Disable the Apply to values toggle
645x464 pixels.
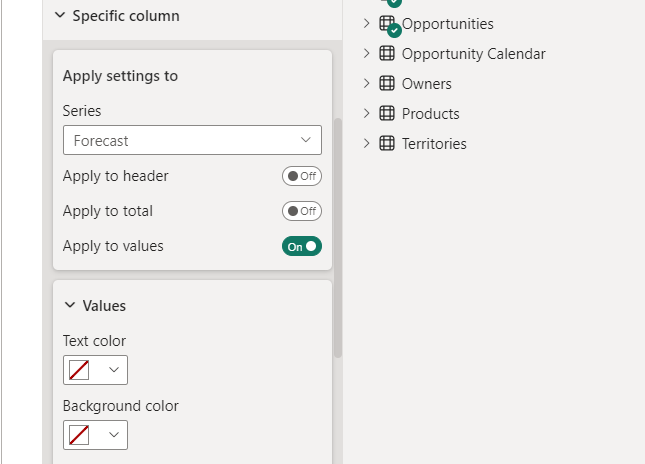[x=301, y=246]
